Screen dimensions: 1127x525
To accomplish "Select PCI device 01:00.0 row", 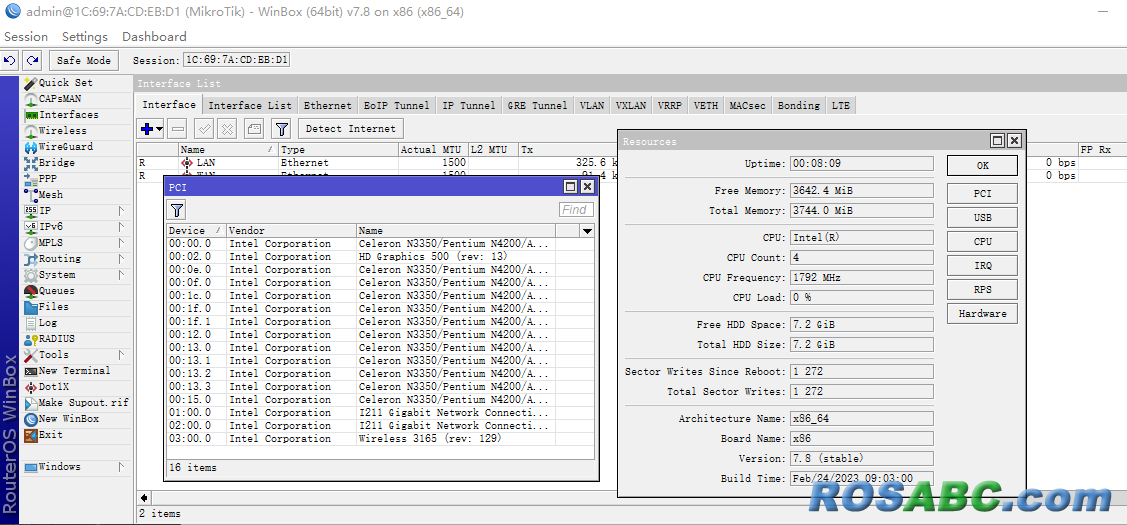I will click(380, 413).
